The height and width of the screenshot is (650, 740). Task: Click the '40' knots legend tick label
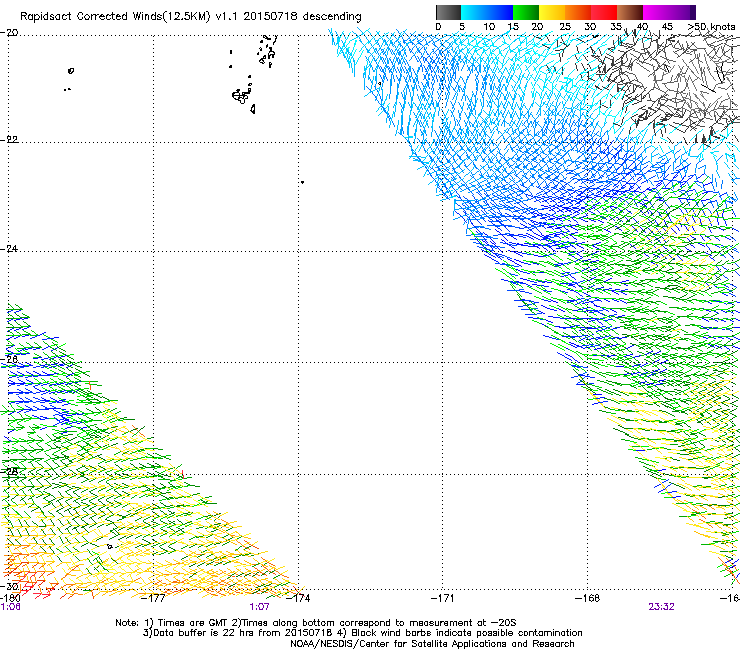pyautogui.click(x=642, y=27)
